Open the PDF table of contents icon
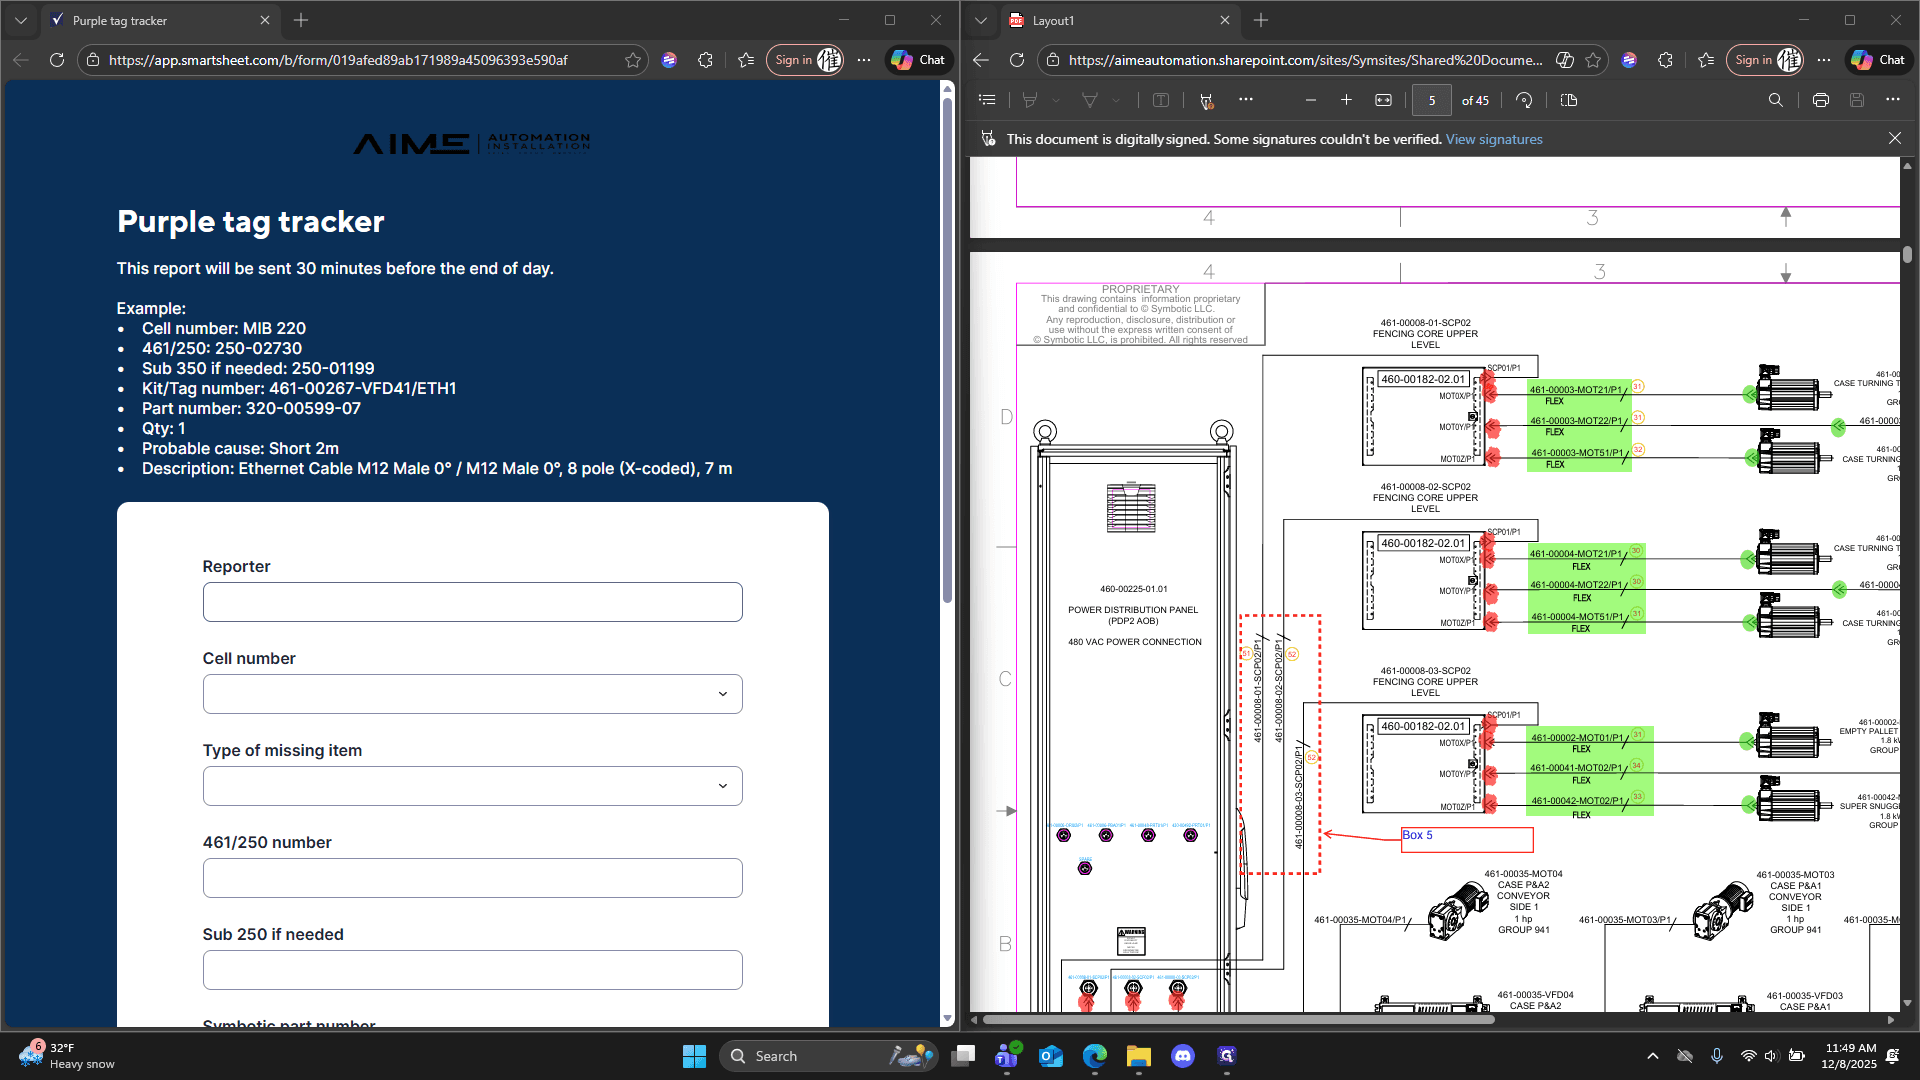 click(987, 100)
